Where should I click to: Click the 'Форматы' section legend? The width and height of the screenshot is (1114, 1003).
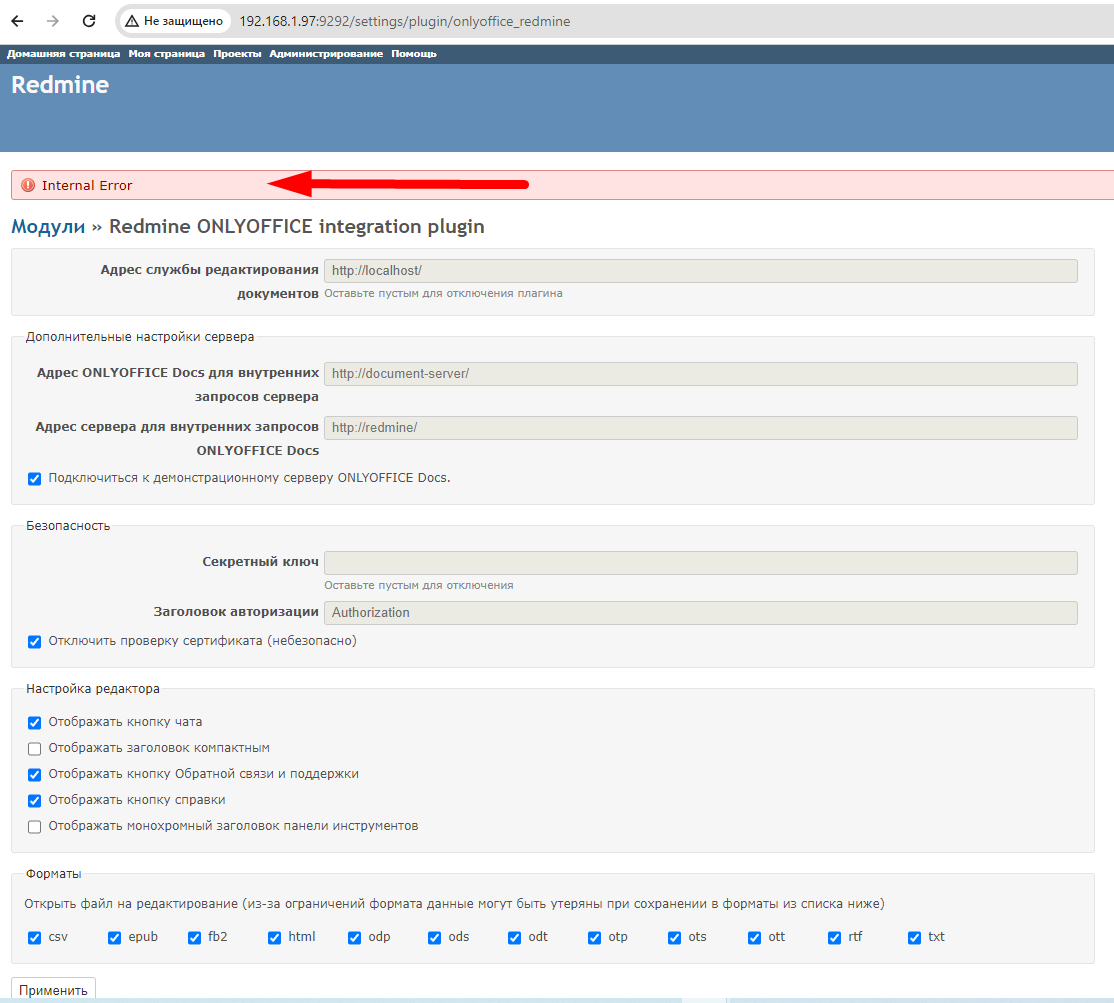click(x=53, y=874)
